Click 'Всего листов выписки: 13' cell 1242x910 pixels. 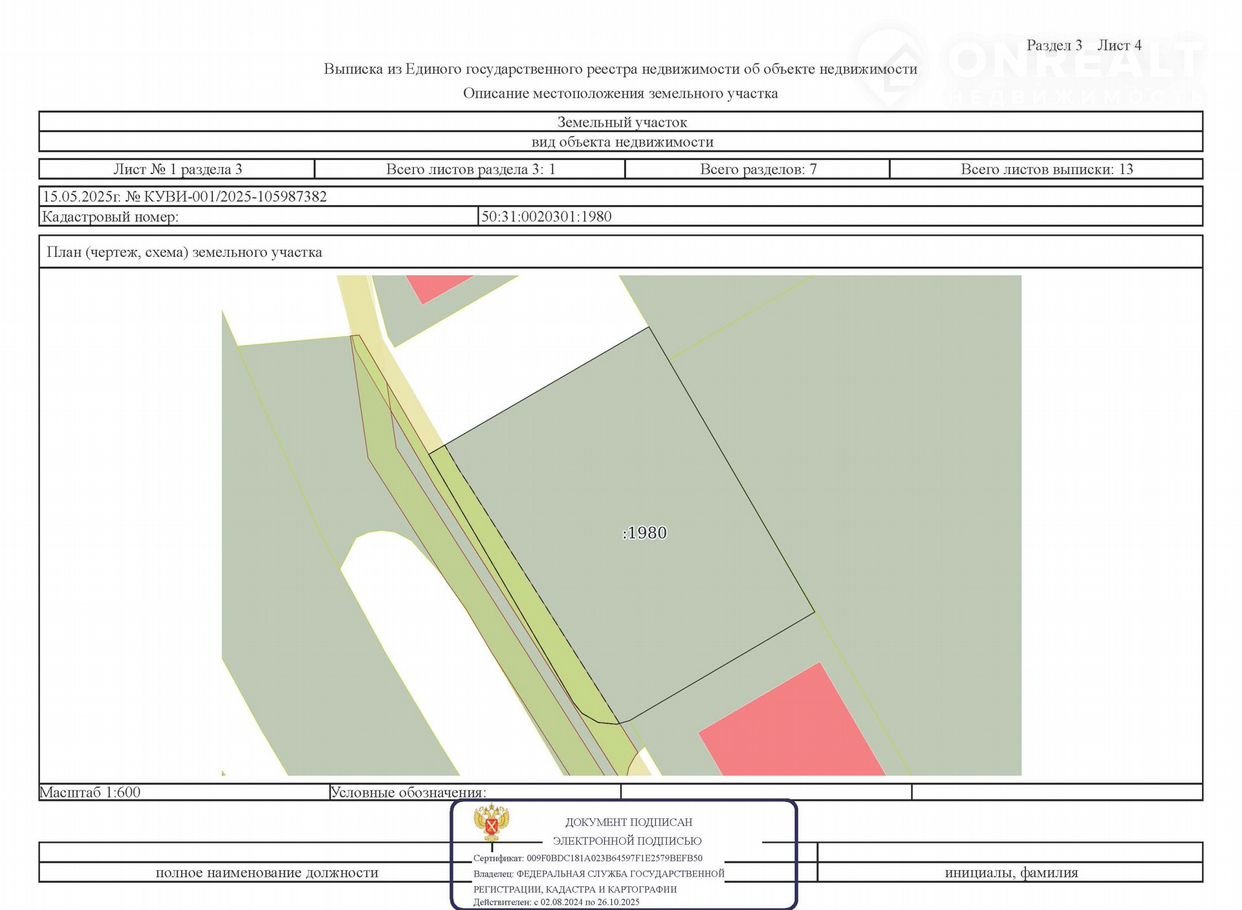(1046, 169)
